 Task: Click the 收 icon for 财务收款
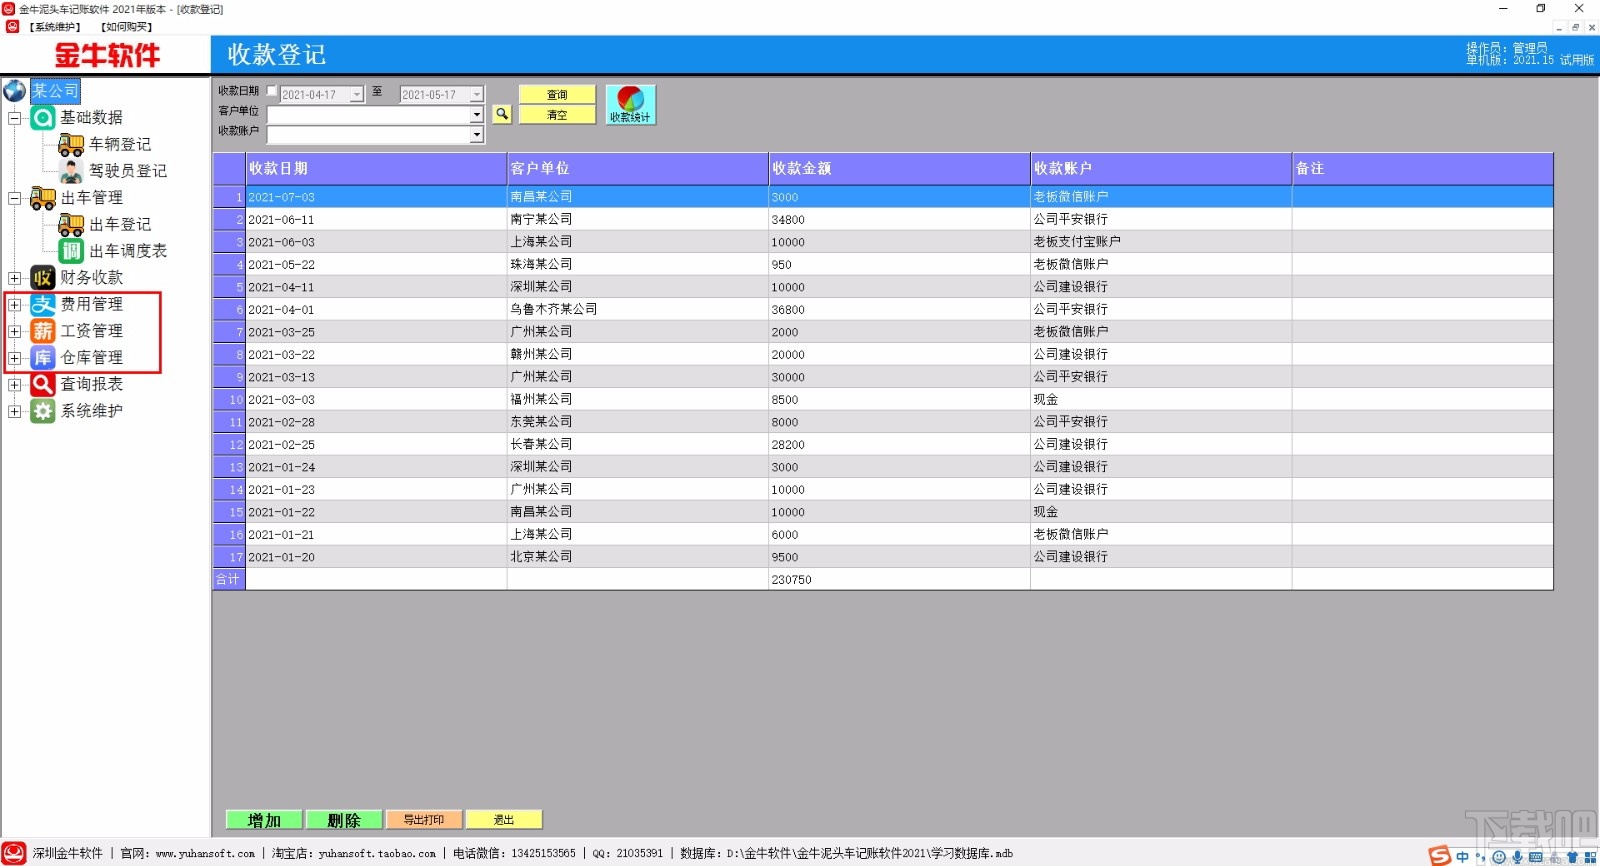click(x=43, y=278)
